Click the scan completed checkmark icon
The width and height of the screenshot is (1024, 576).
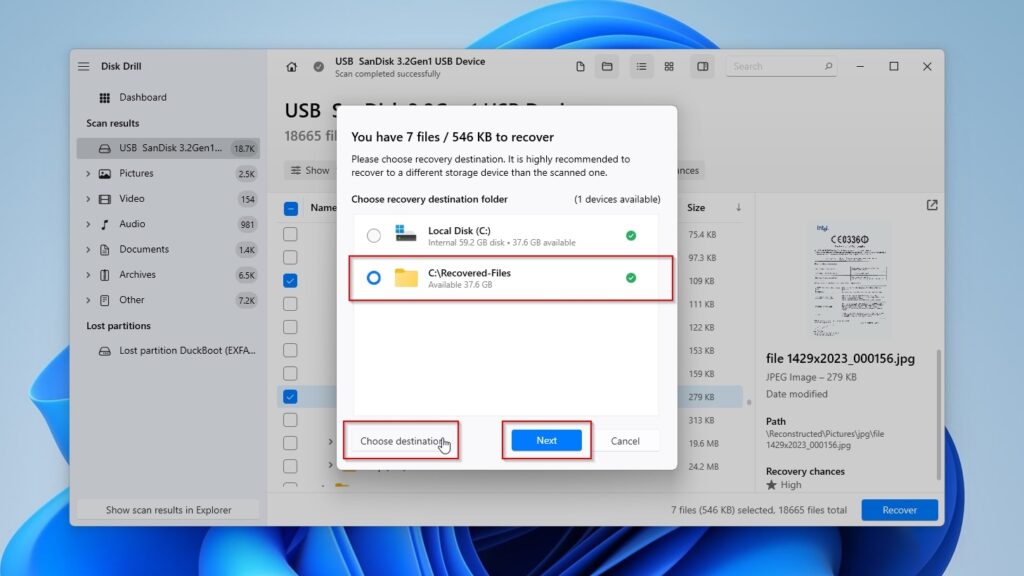[x=318, y=67]
